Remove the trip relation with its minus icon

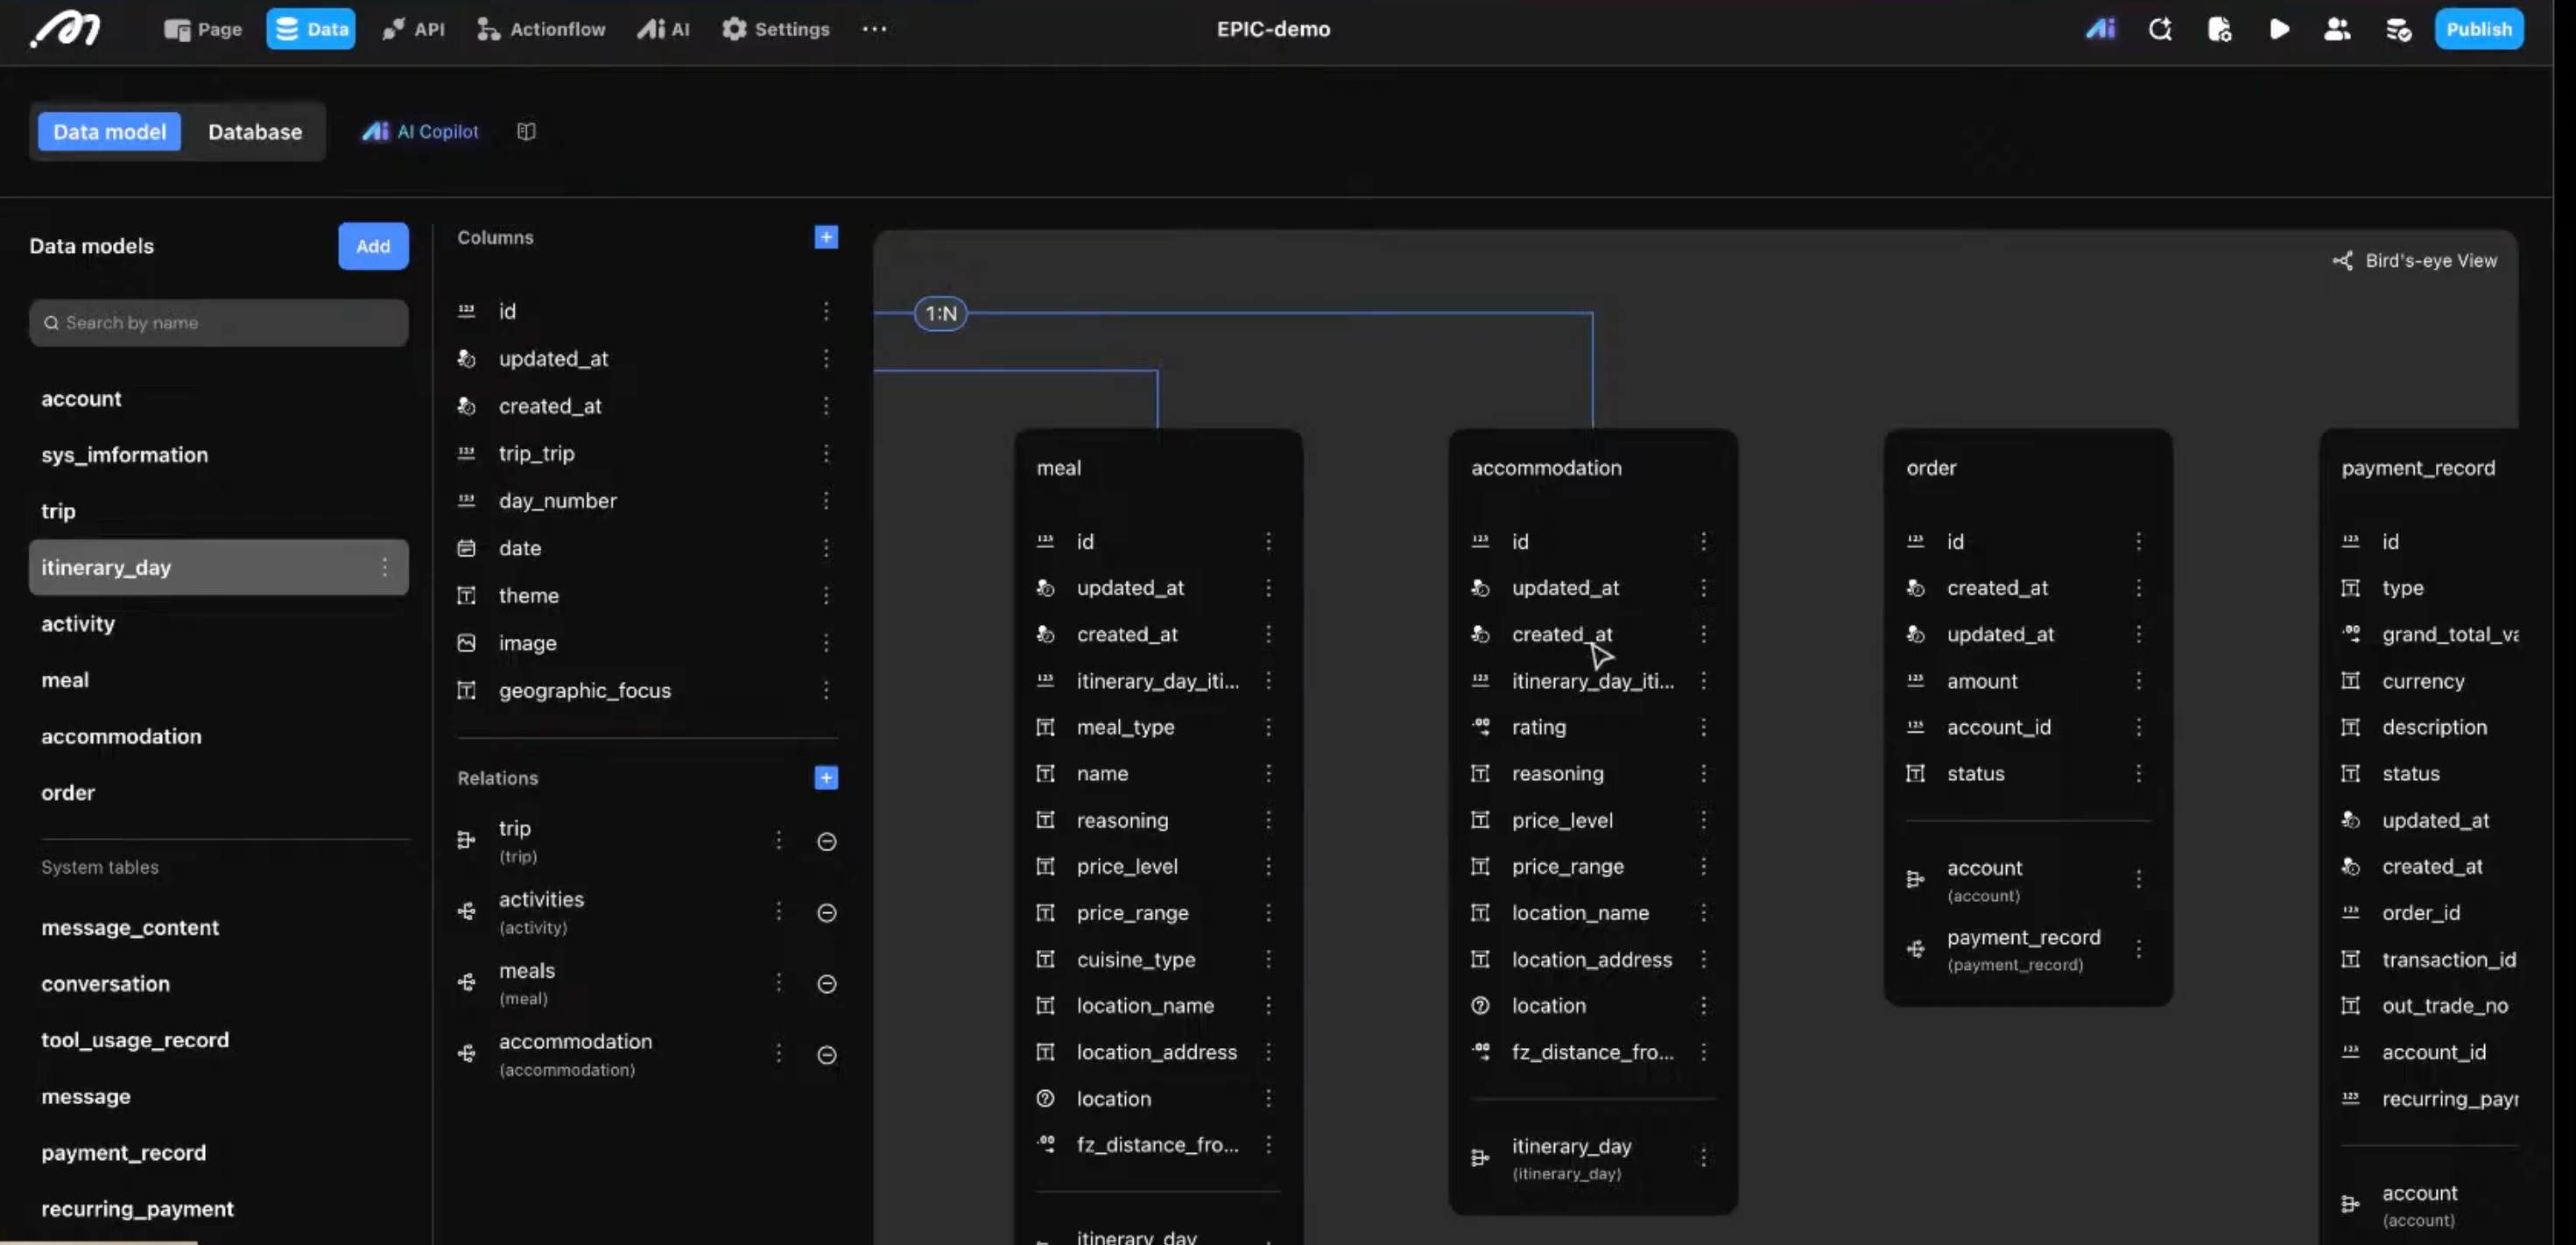826,842
